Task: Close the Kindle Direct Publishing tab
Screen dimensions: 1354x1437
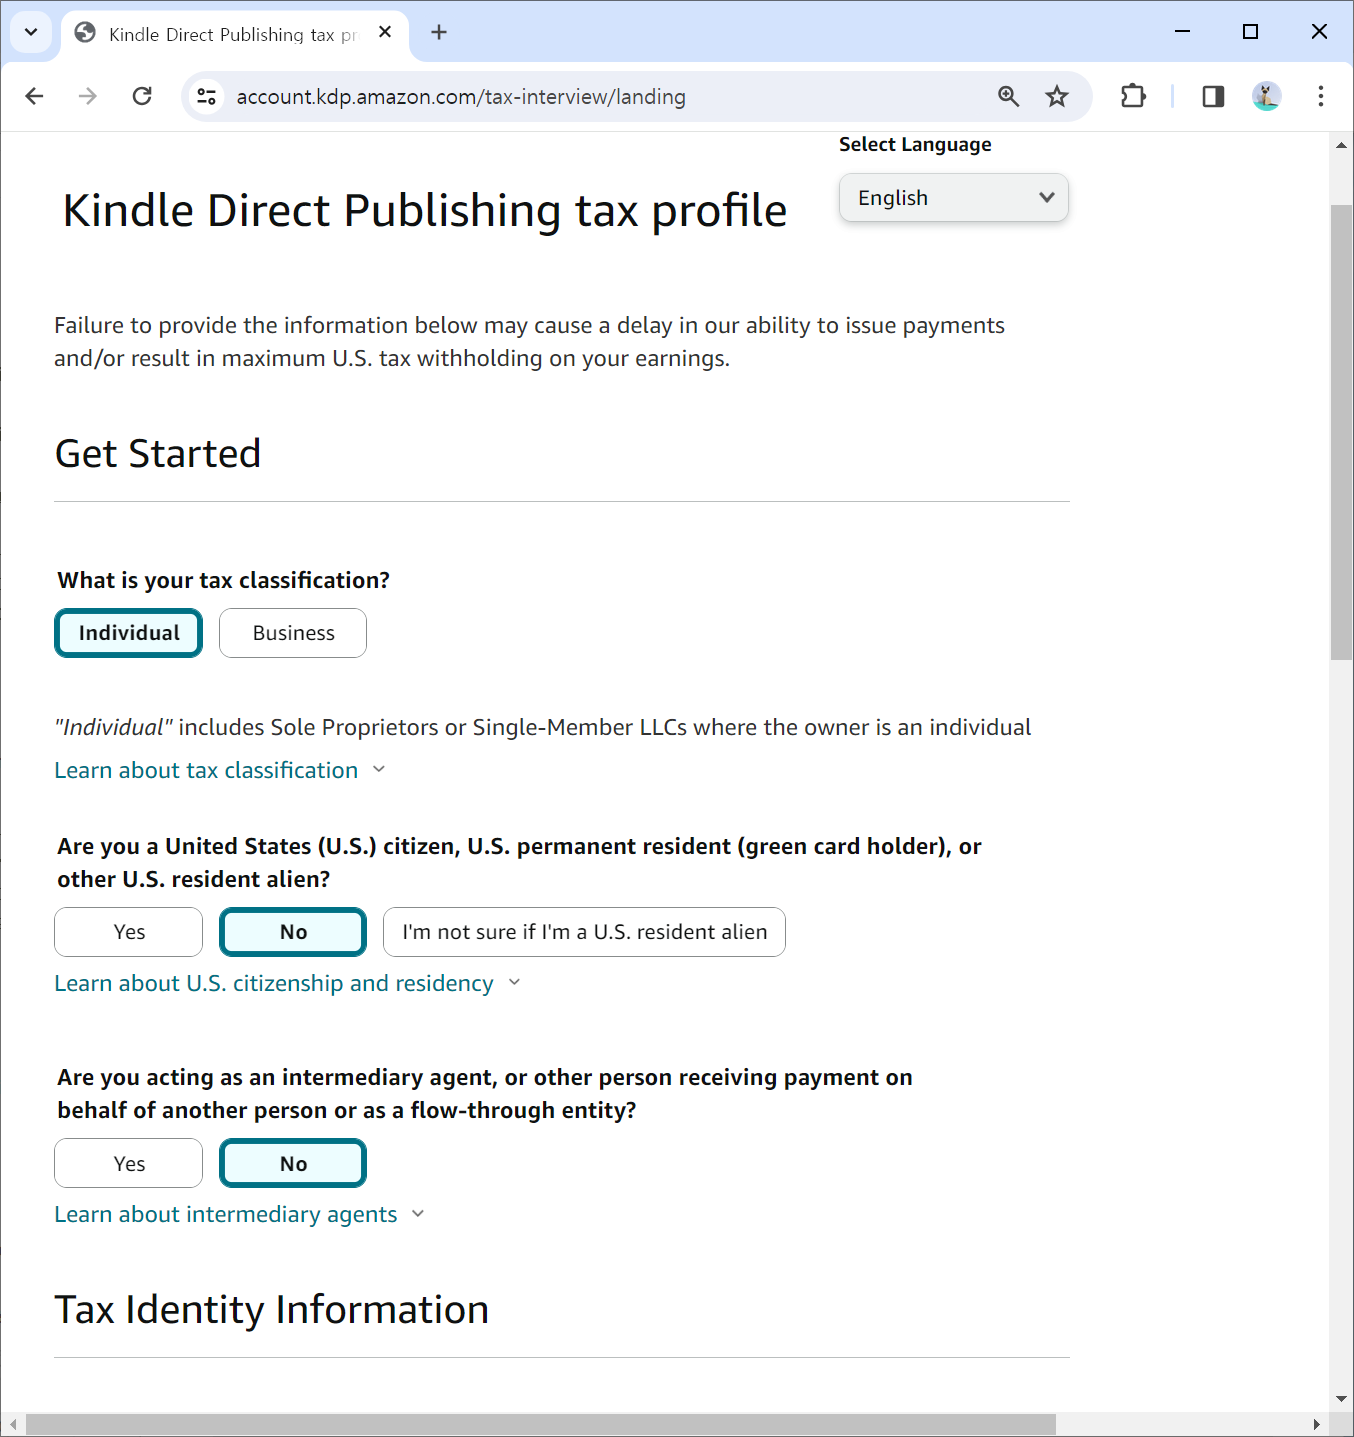Action: [385, 32]
